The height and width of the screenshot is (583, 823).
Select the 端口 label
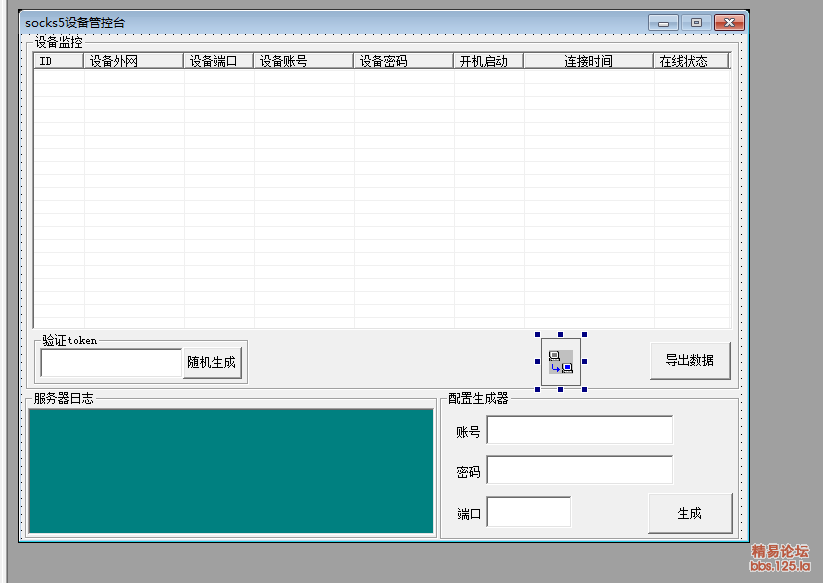pos(468,513)
